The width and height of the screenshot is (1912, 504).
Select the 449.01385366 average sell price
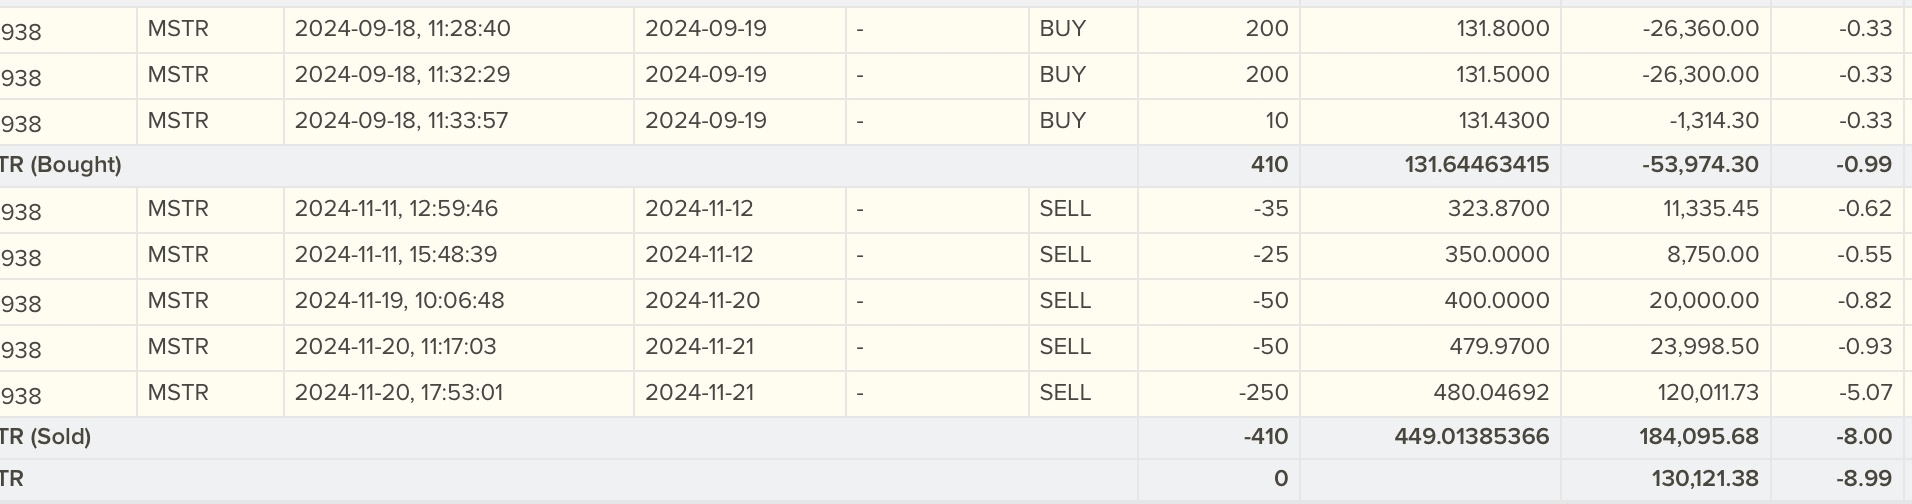1471,437
